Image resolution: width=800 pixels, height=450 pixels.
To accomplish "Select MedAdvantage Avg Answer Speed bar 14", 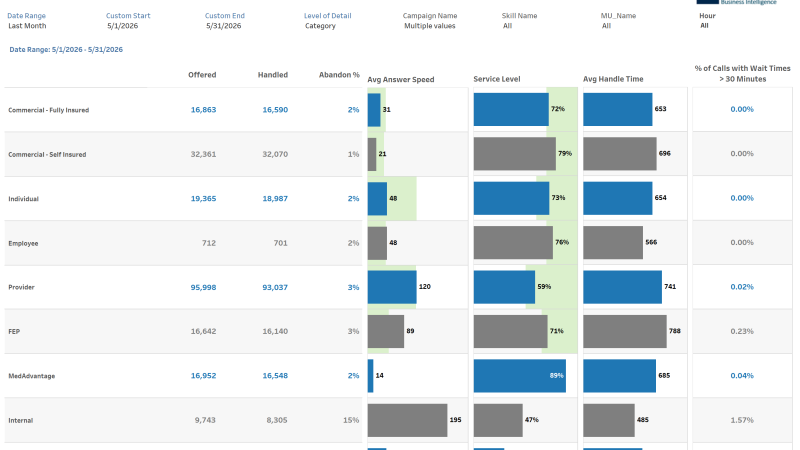I will tap(370, 376).
